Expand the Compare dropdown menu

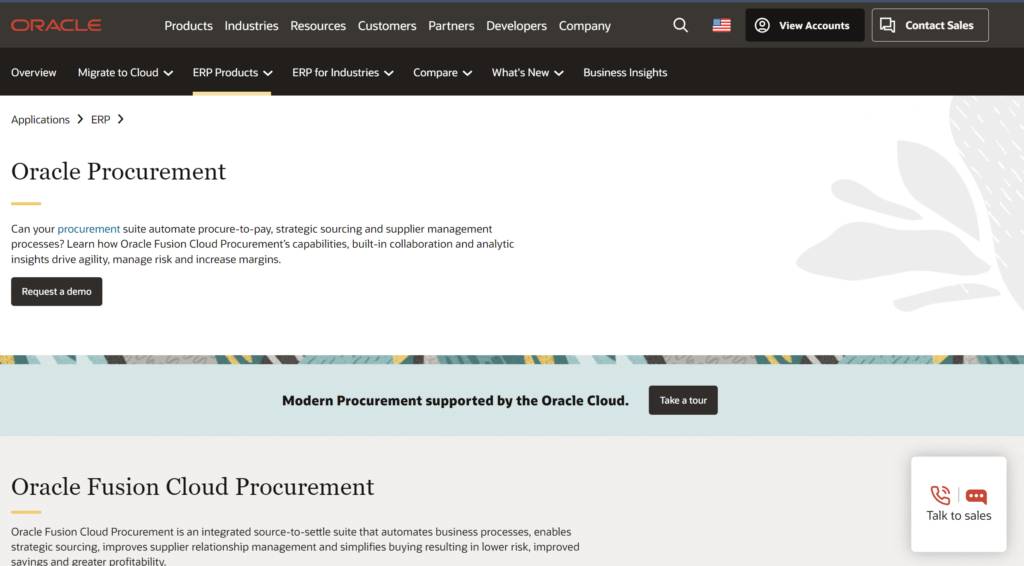coord(442,73)
